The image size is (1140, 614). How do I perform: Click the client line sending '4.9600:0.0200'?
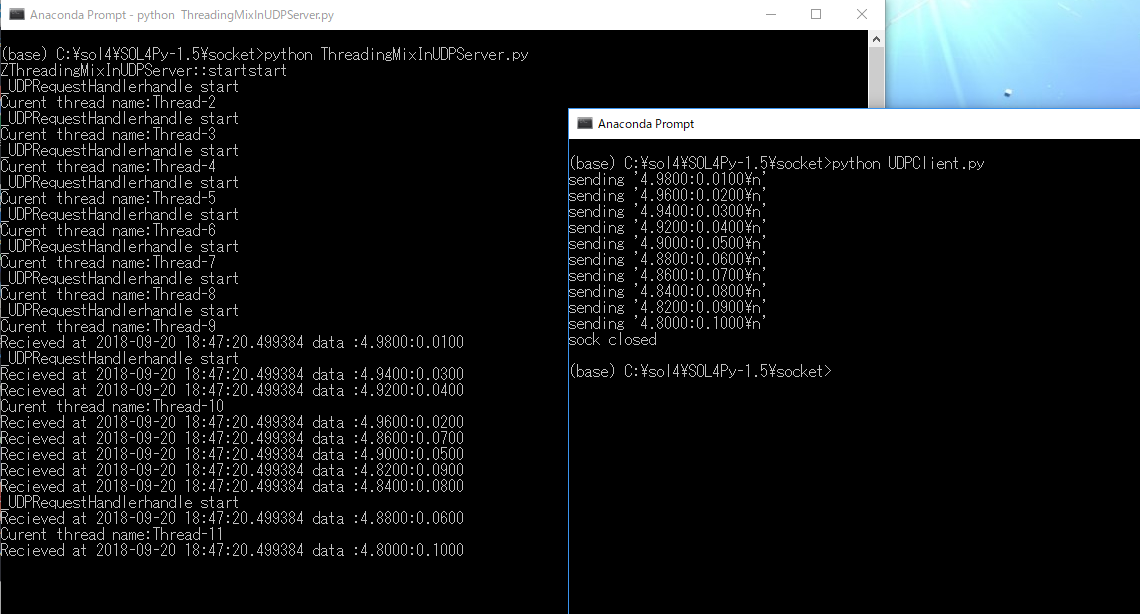coord(667,195)
